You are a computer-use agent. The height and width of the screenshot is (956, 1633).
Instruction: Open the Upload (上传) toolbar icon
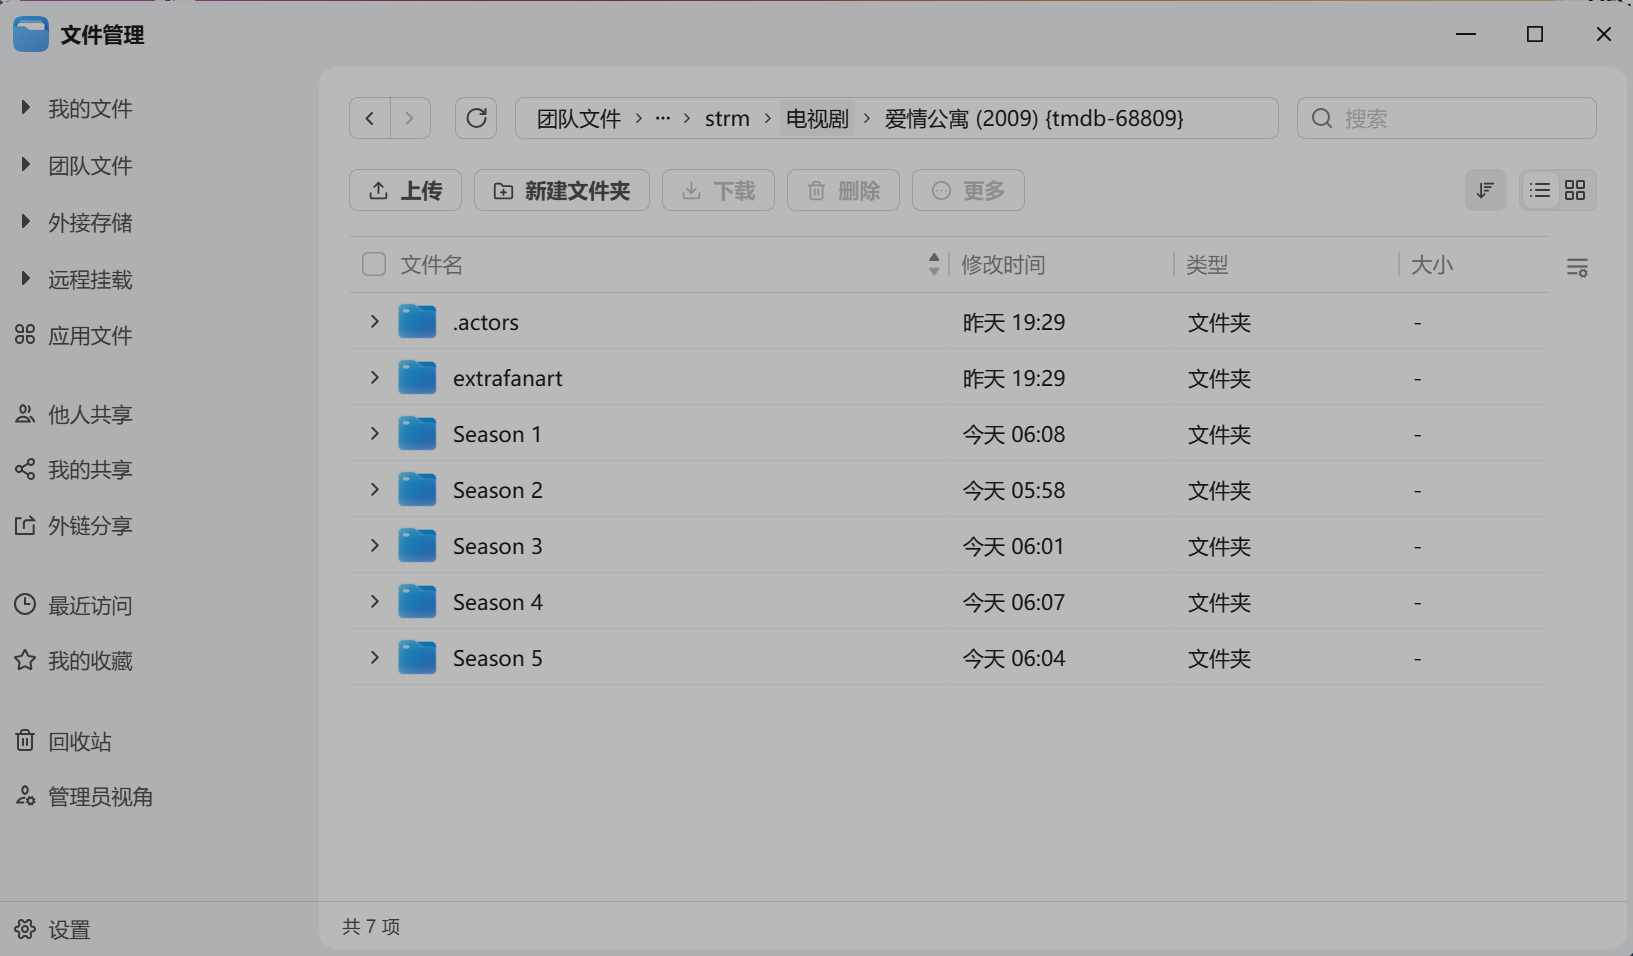[379, 190]
